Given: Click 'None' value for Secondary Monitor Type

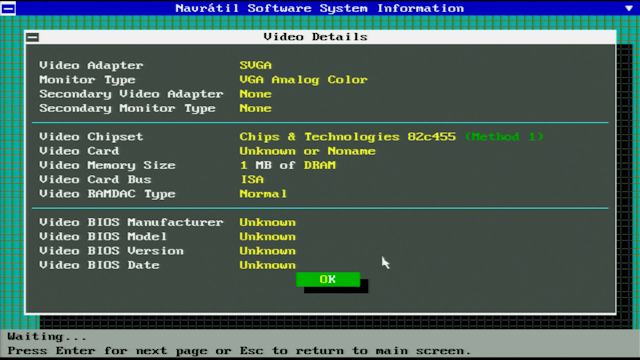Looking at the screenshot, I should pyautogui.click(x=256, y=108).
